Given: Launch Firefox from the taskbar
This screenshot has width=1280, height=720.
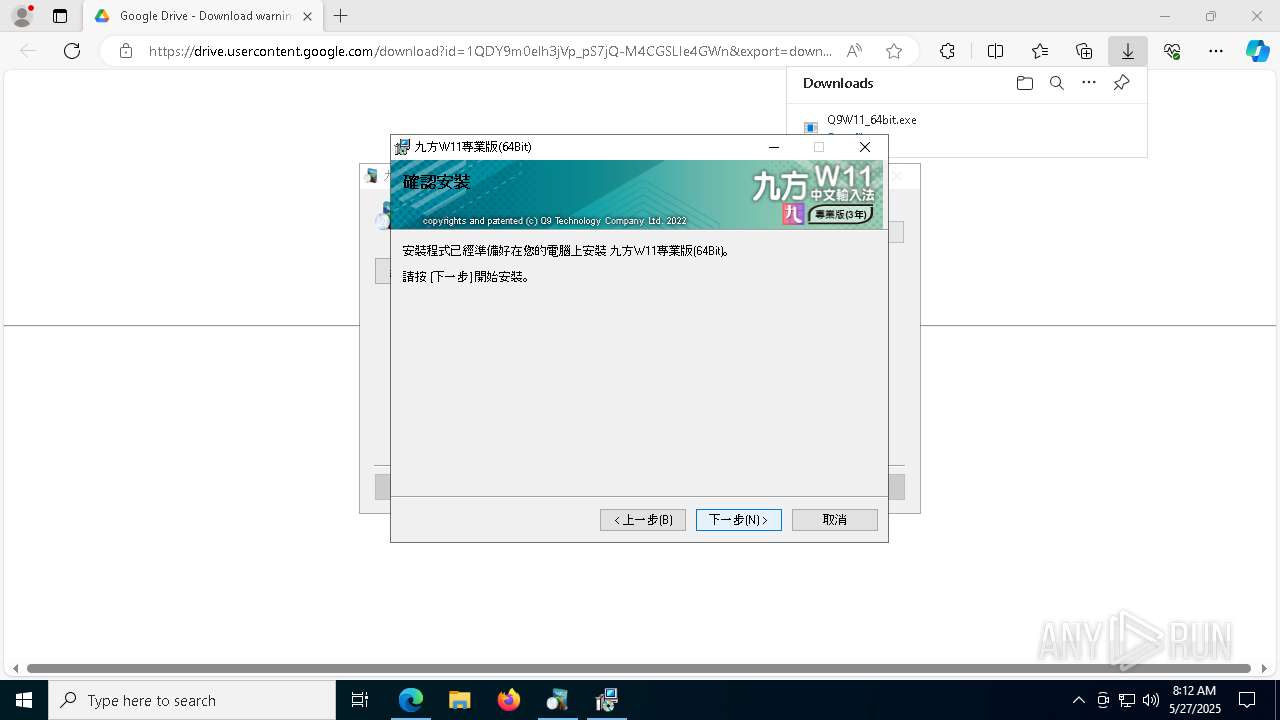Looking at the screenshot, I should (508, 700).
